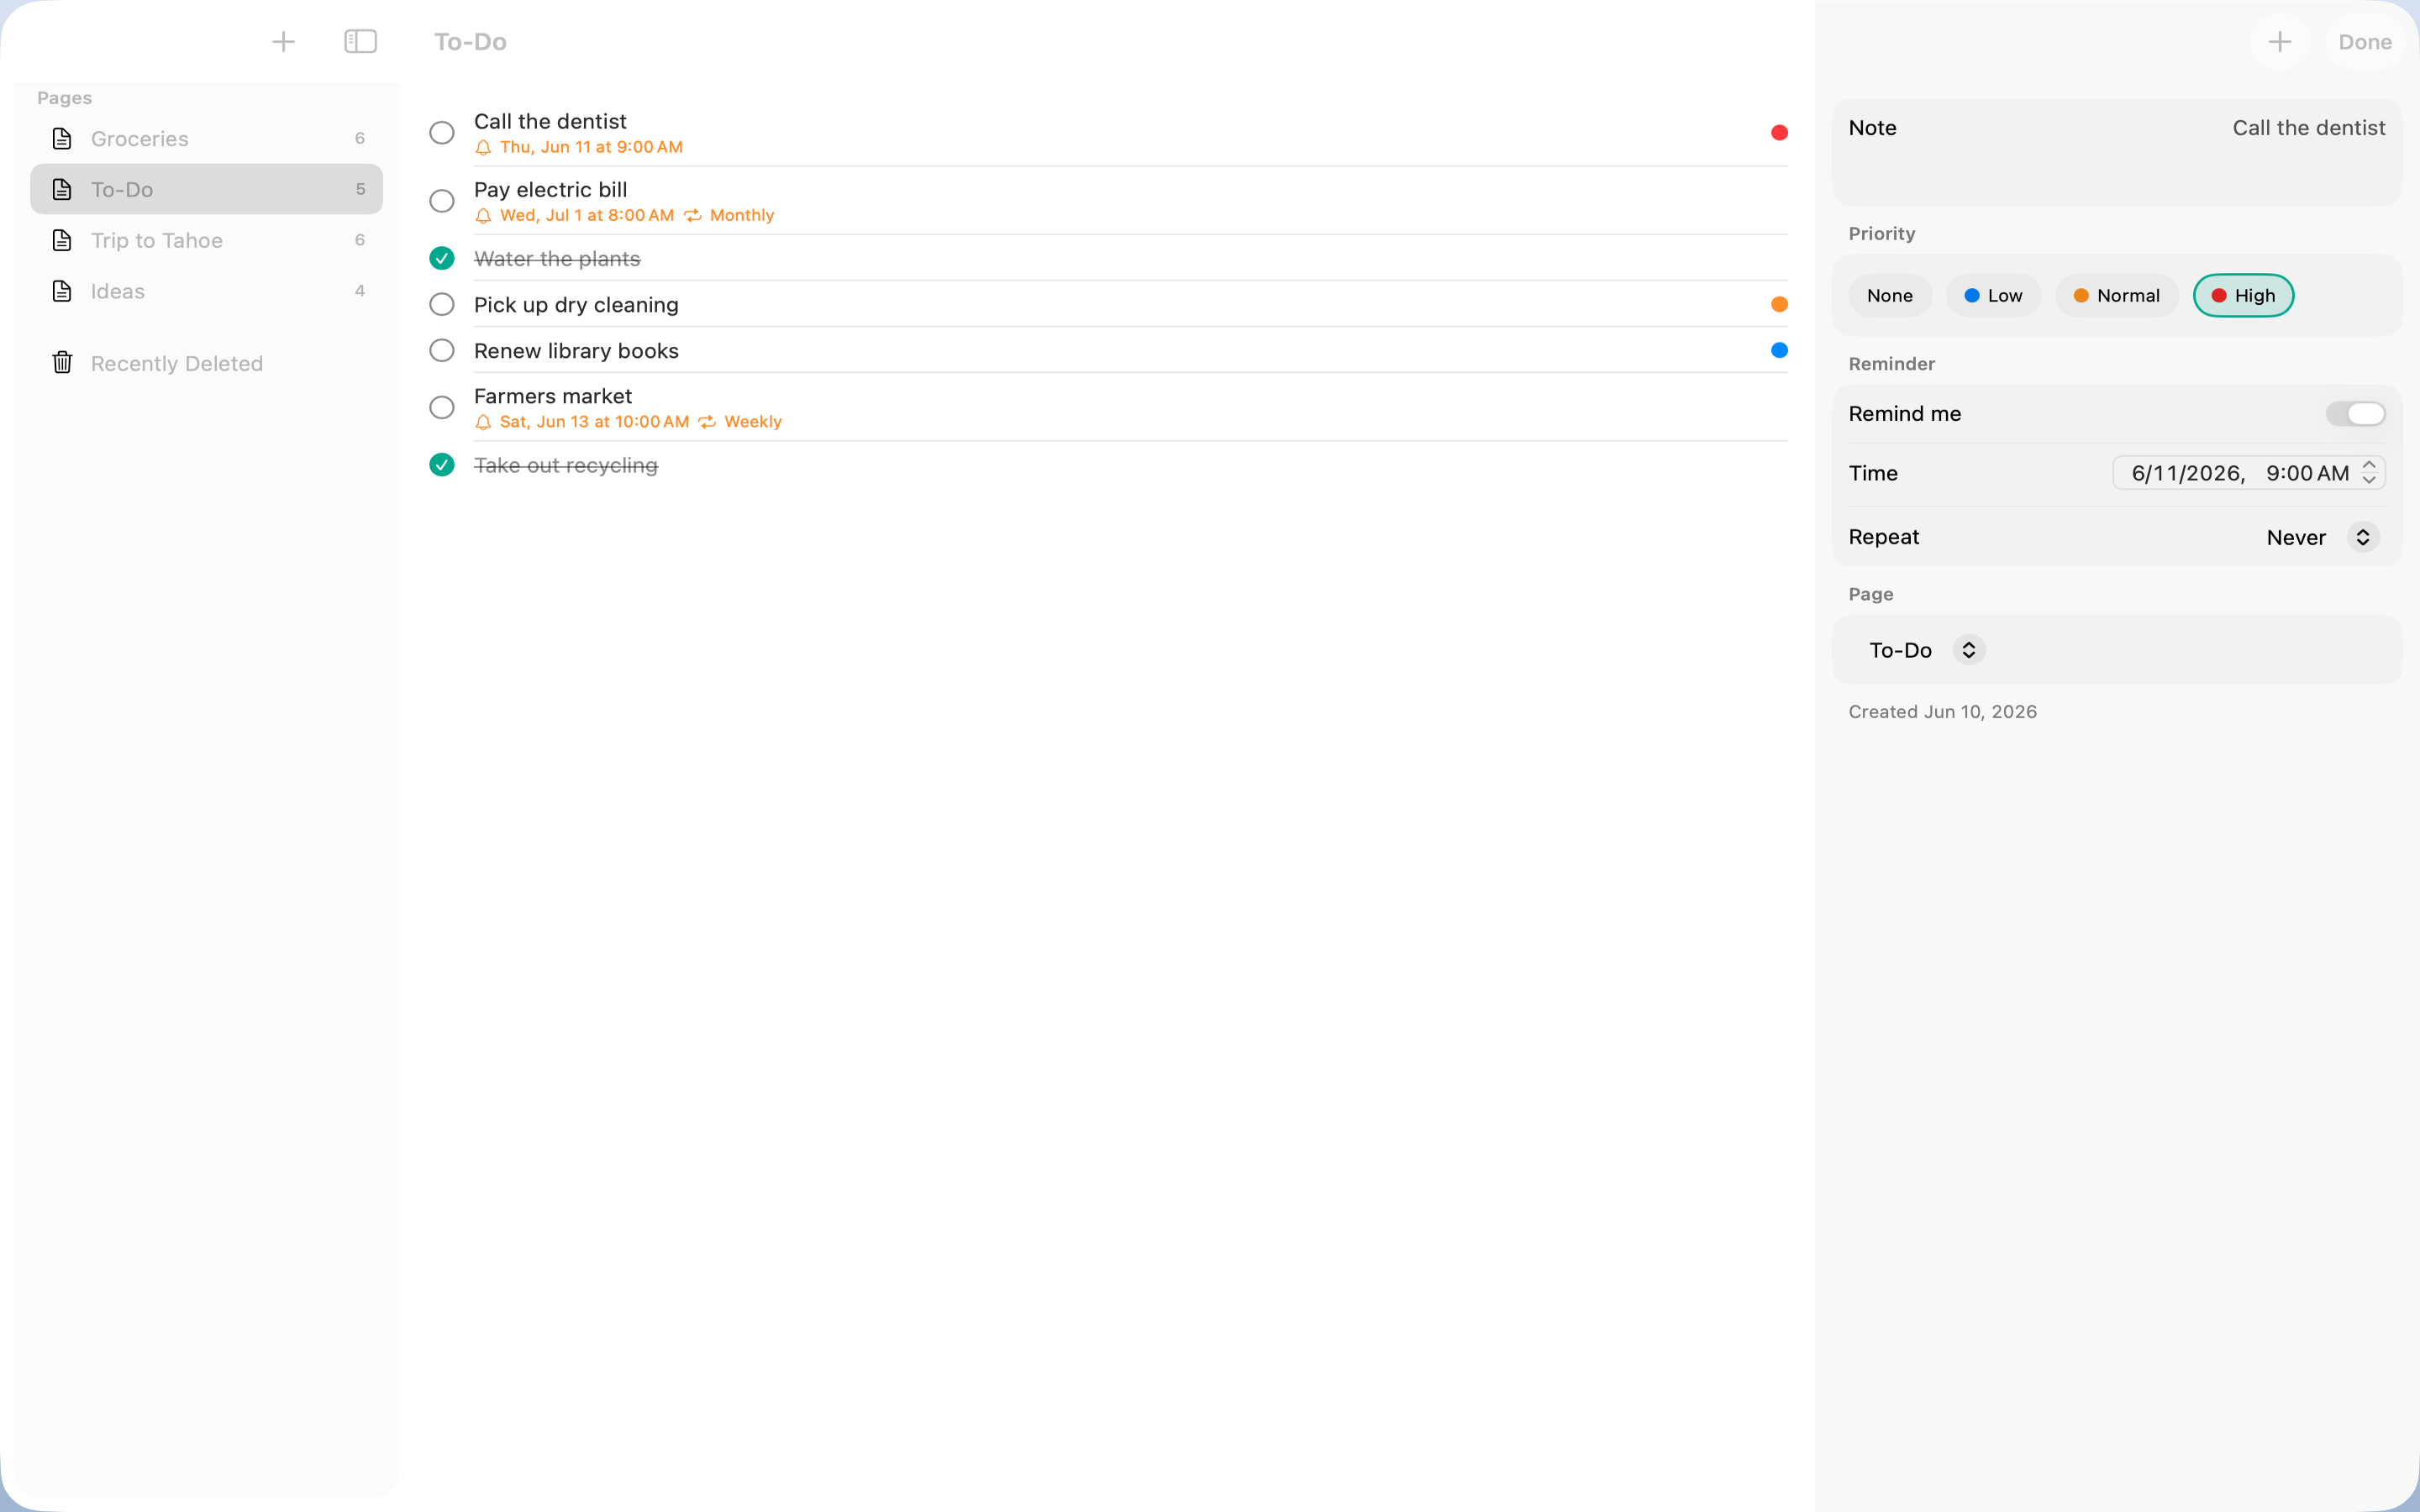Click the Wed, Jul 1 at 8:00 AM reminder

click(587, 215)
